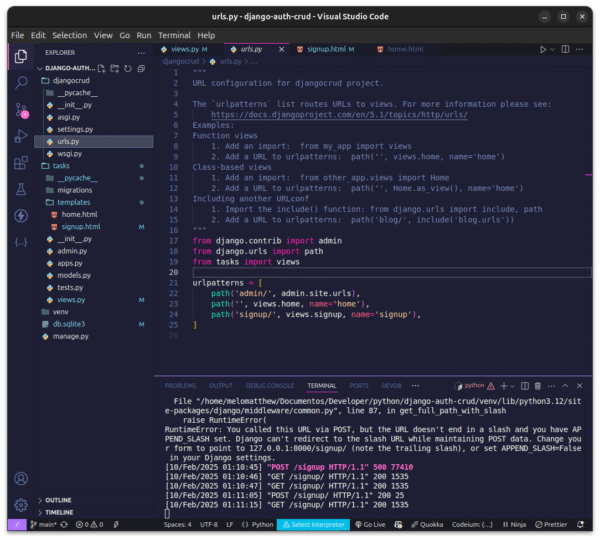
Task: Open the Search view
Action: (21, 82)
